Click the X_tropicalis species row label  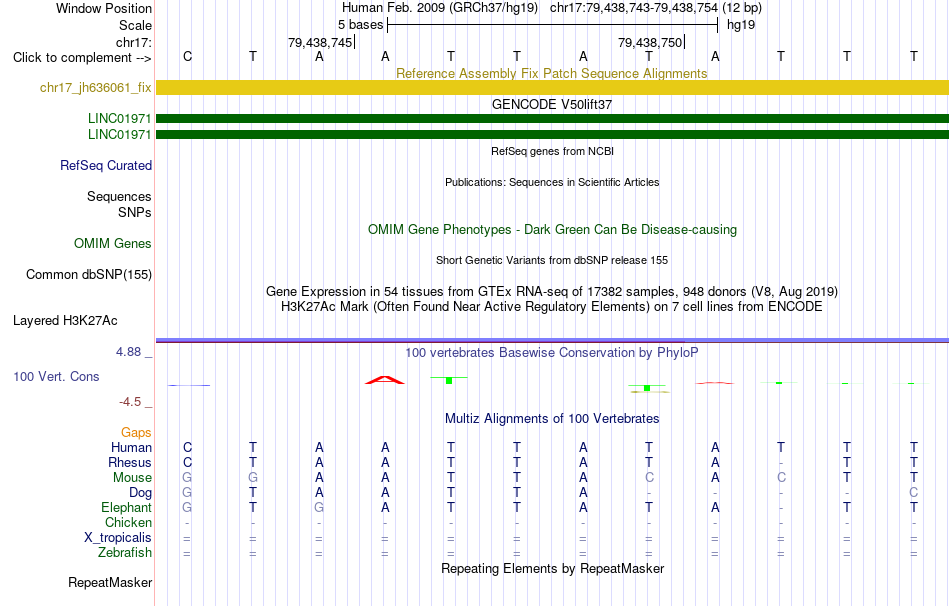click(118, 538)
